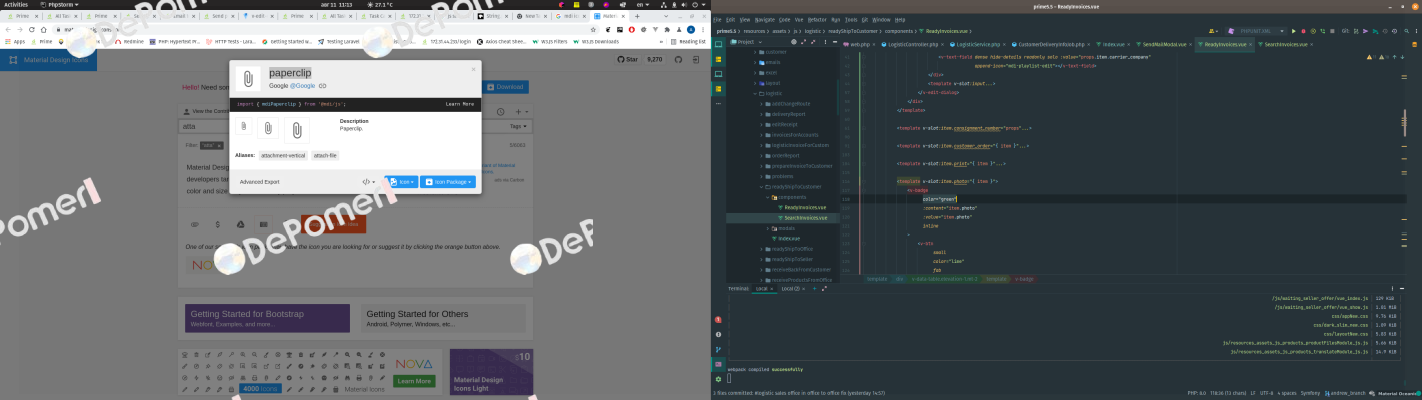This screenshot has width=1422, height=400.
Task: Select the largest paperclip preview thumbnail
Action: (x=297, y=129)
